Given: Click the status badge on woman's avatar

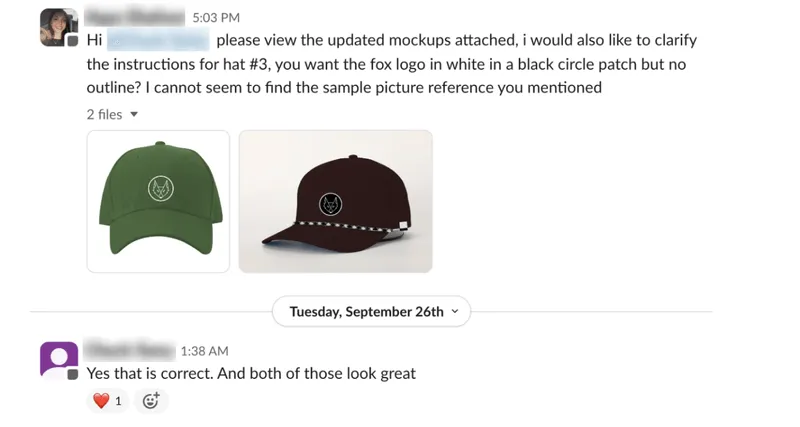Looking at the screenshot, I should 73,41.
